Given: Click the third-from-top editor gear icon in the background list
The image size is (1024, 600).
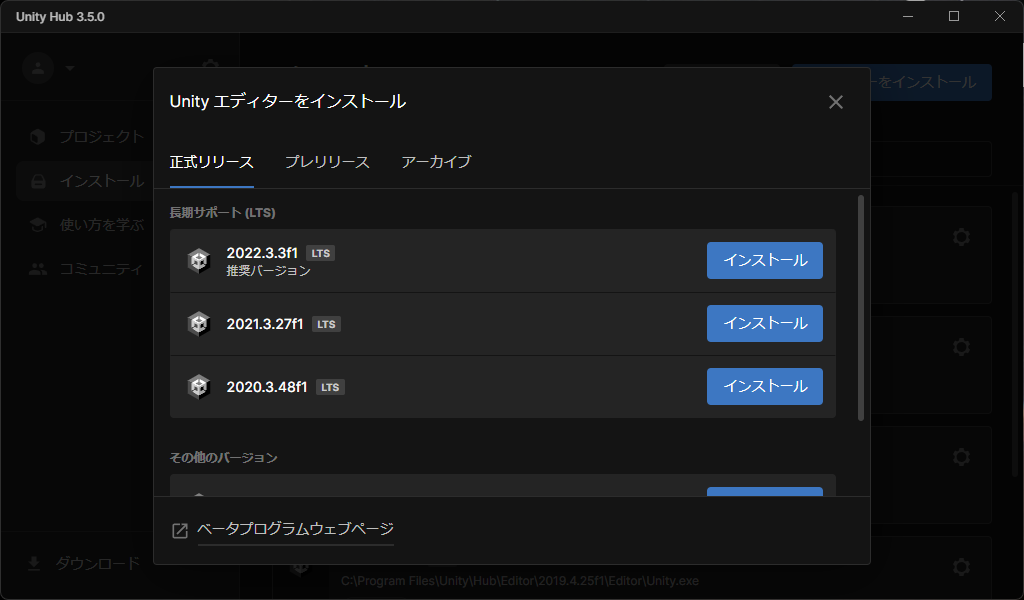Looking at the screenshot, I should coord(961,456).
